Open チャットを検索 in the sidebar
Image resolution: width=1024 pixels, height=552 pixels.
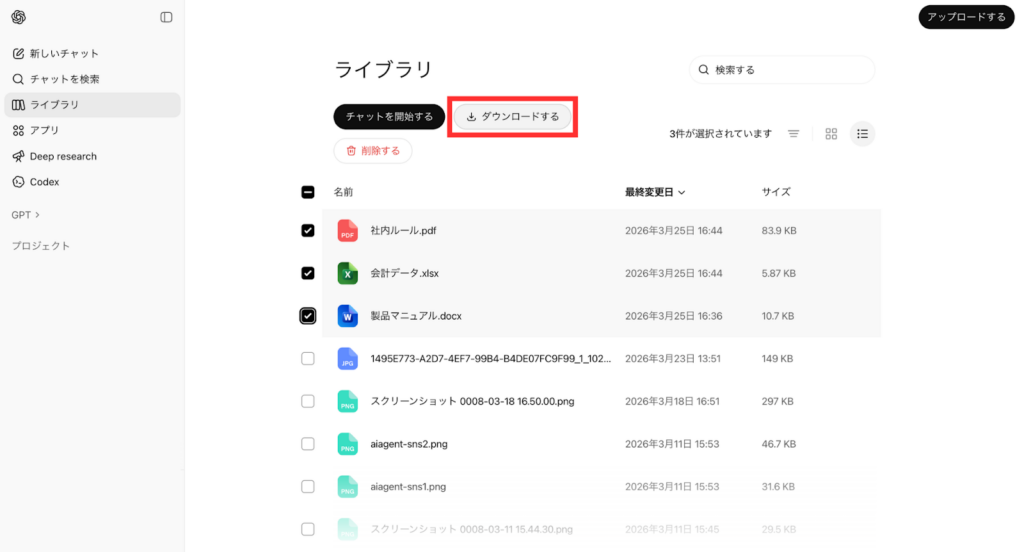(92, 79)
